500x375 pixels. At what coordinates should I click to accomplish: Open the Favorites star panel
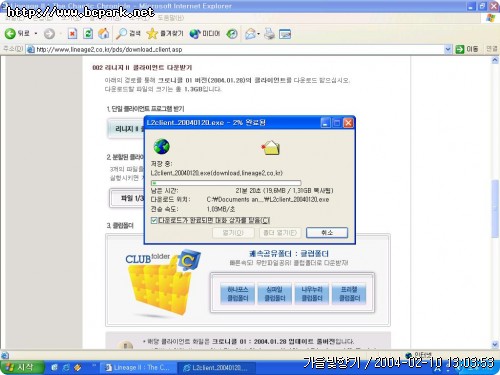165,33
